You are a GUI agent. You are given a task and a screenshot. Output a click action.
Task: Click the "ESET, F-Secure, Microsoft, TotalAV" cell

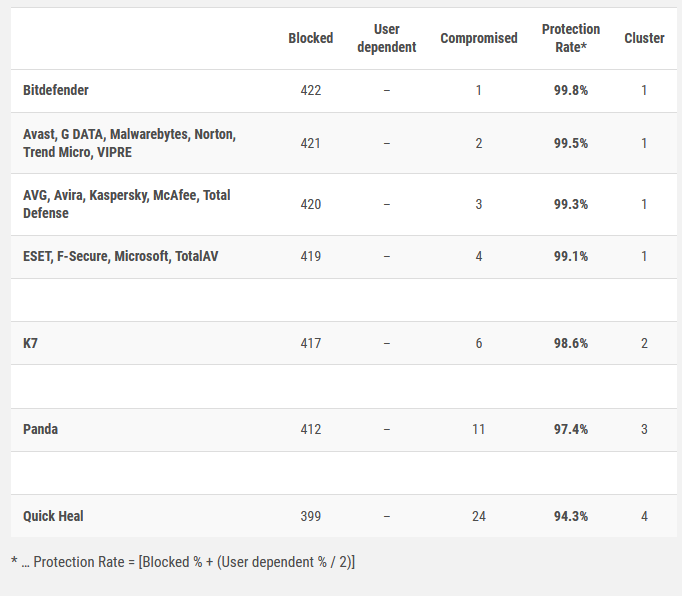(121, 256)
